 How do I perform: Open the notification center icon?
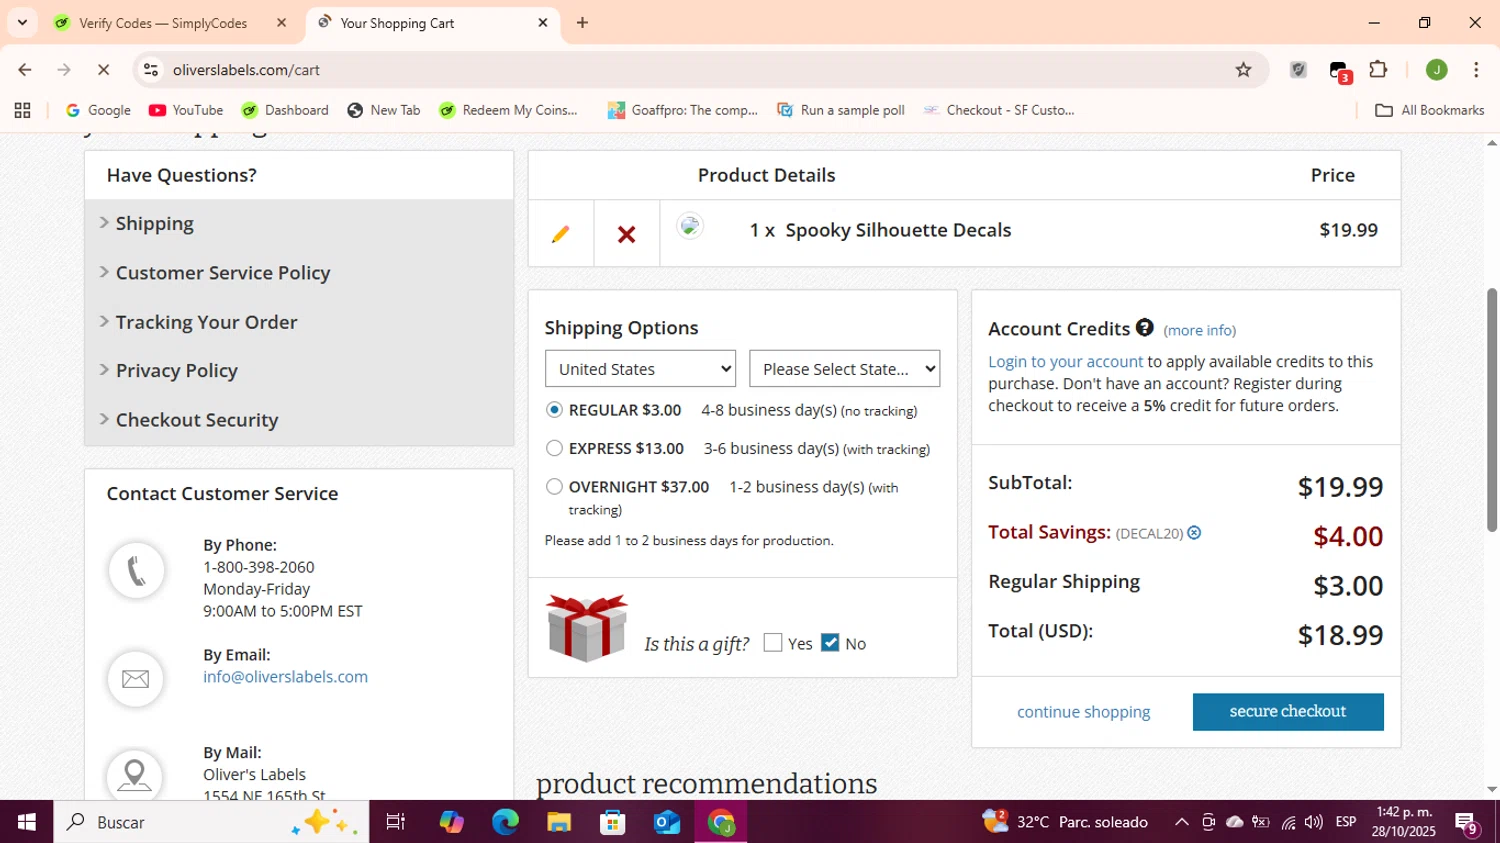point(1467,823)
